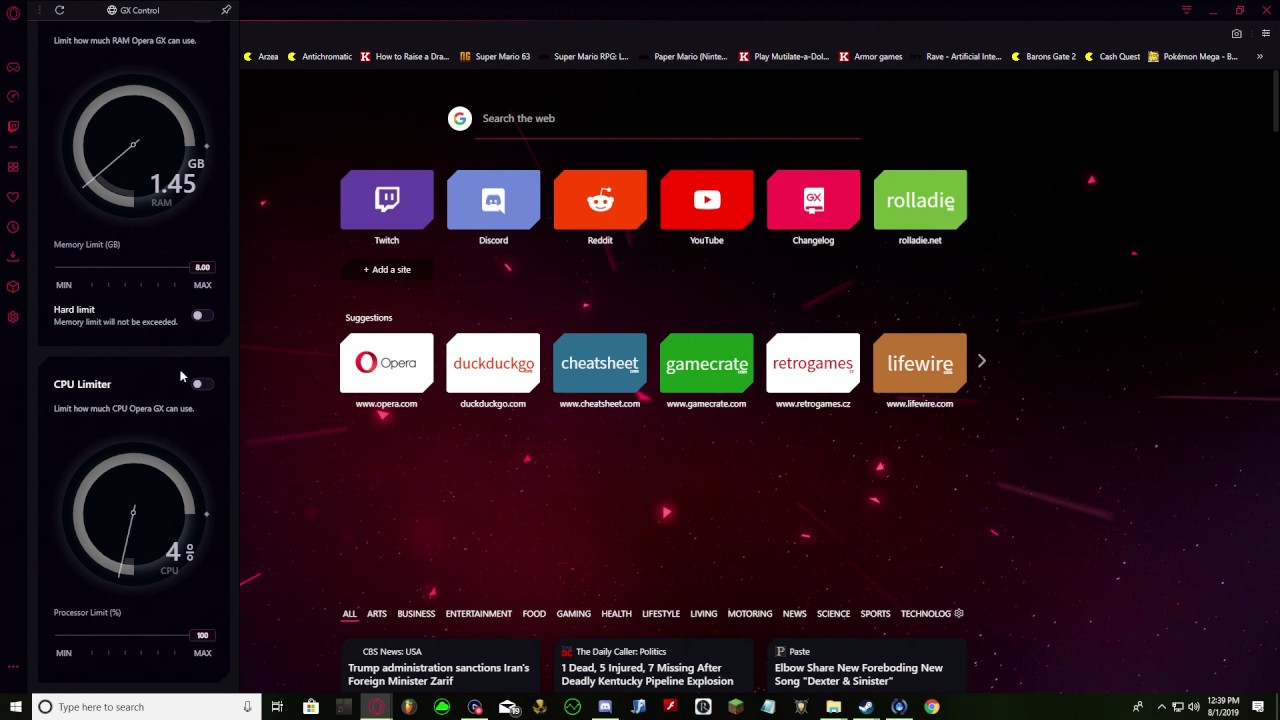The height and width of the screenshot is (720, 1280).
Task: Open GX Corner gamepad icon in sidebar
Action: pos(13,67)
